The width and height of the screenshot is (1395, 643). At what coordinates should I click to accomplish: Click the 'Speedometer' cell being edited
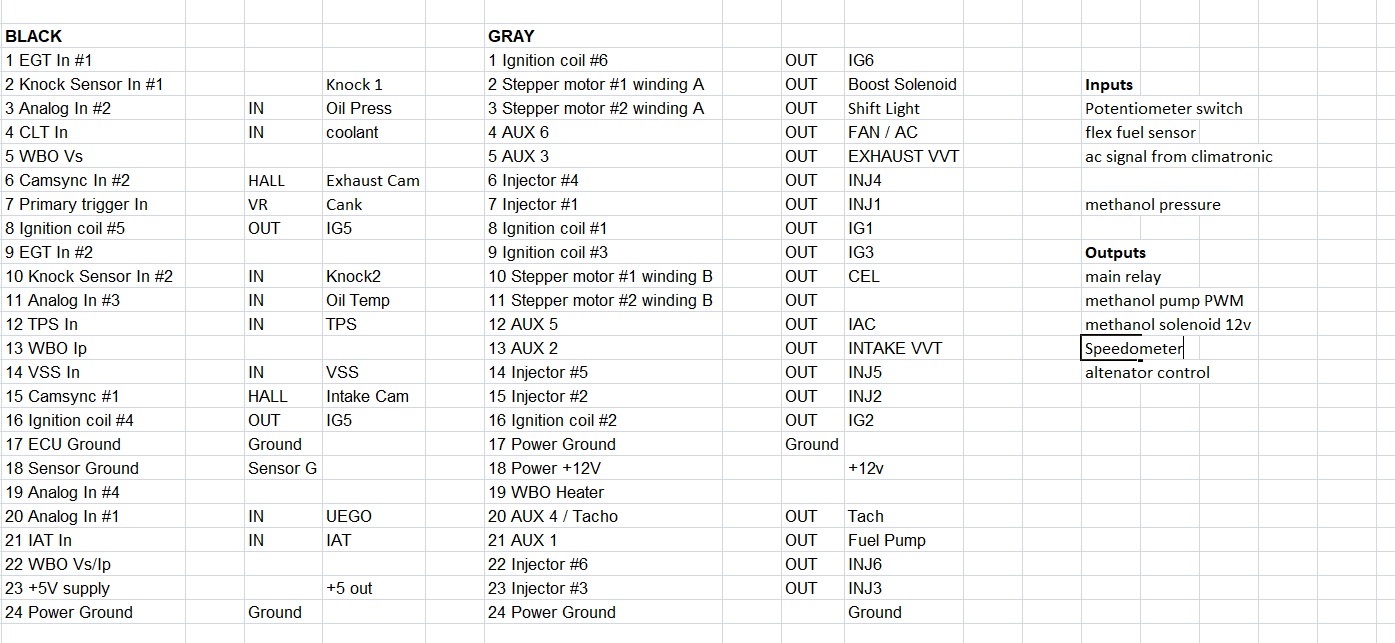(x=1133, y=348)
